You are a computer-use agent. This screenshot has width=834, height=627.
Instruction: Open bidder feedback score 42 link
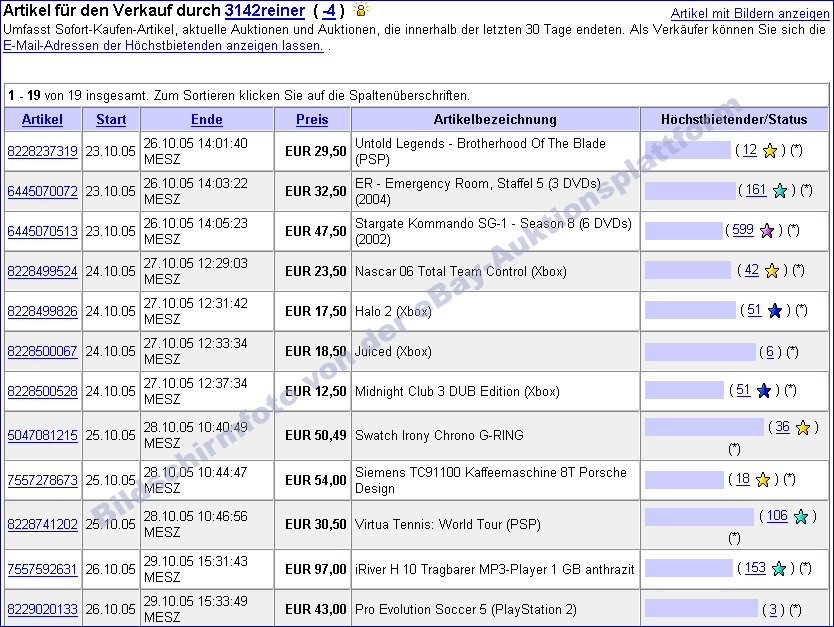752,270
